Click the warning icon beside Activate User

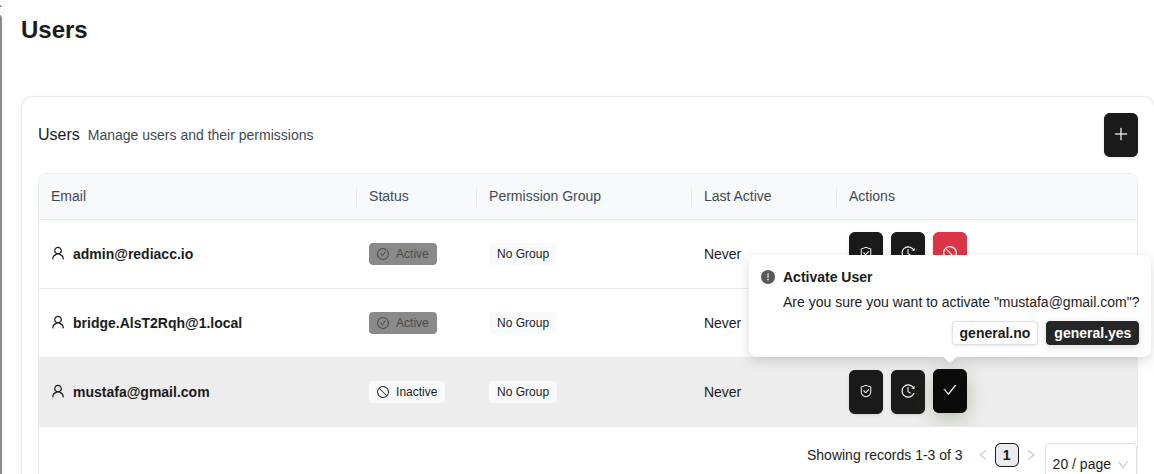(x=768, y=277)
